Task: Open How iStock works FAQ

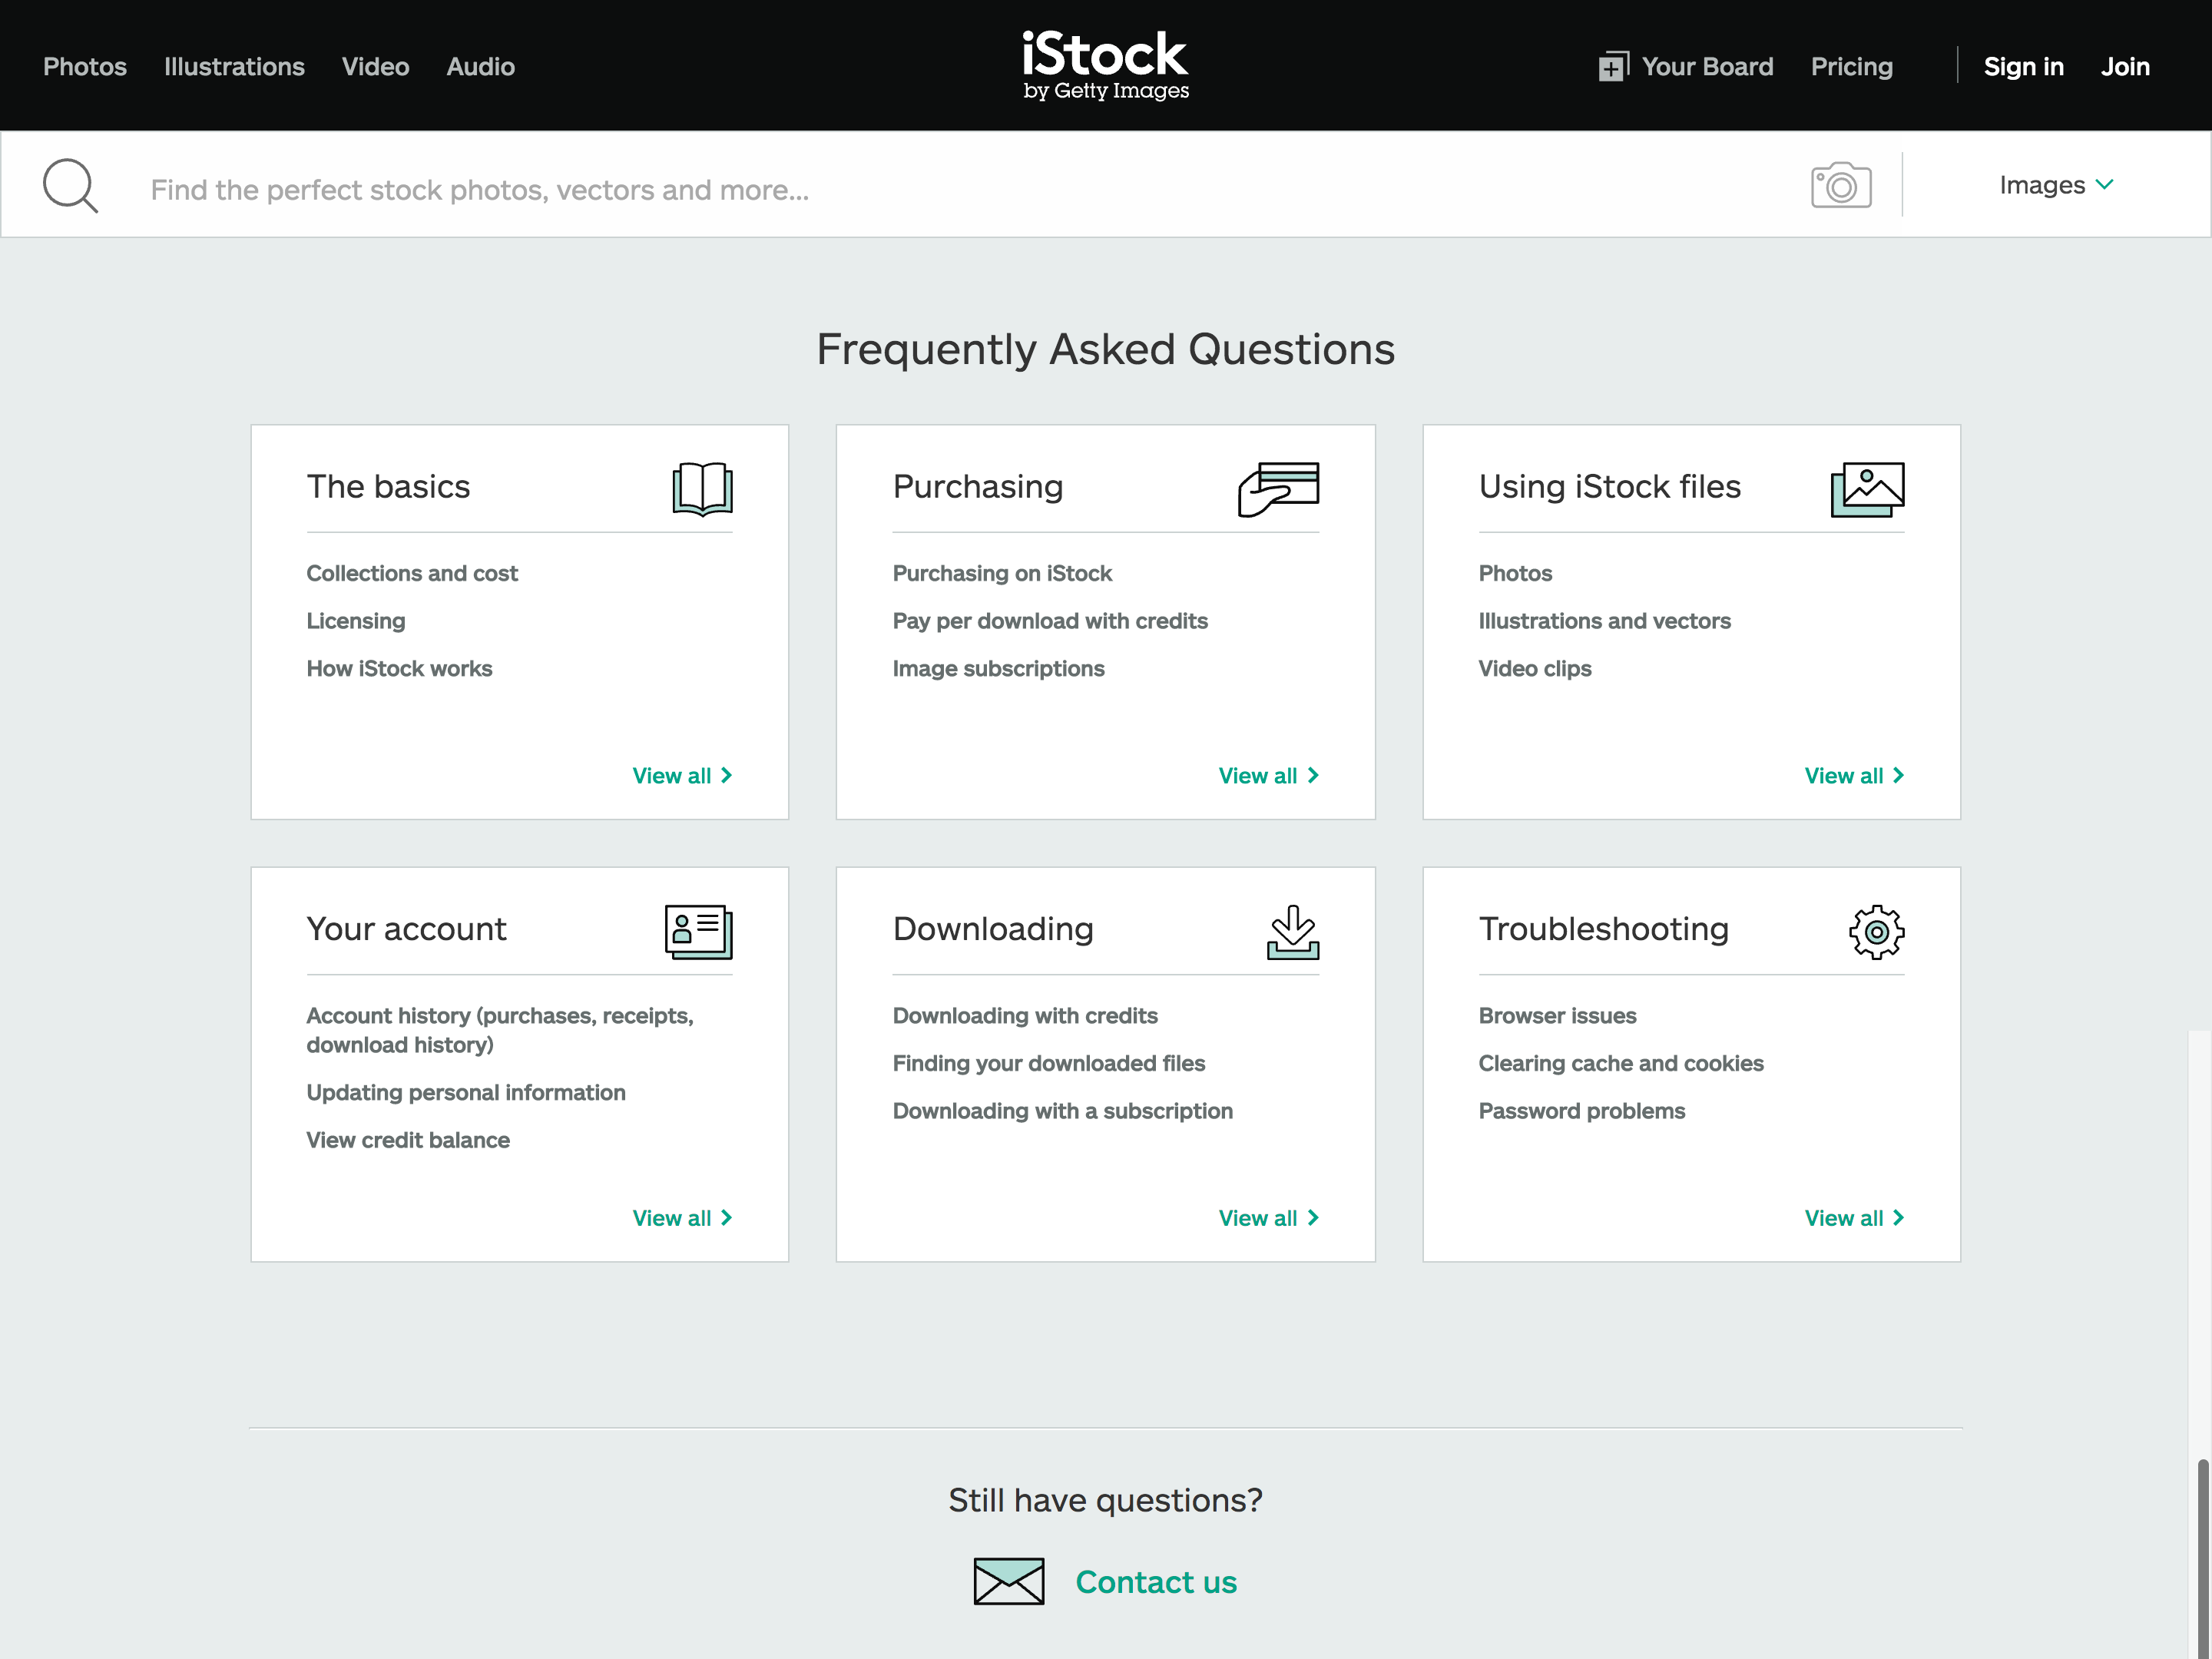Action: pyautogui.click(x=399, y=669)
